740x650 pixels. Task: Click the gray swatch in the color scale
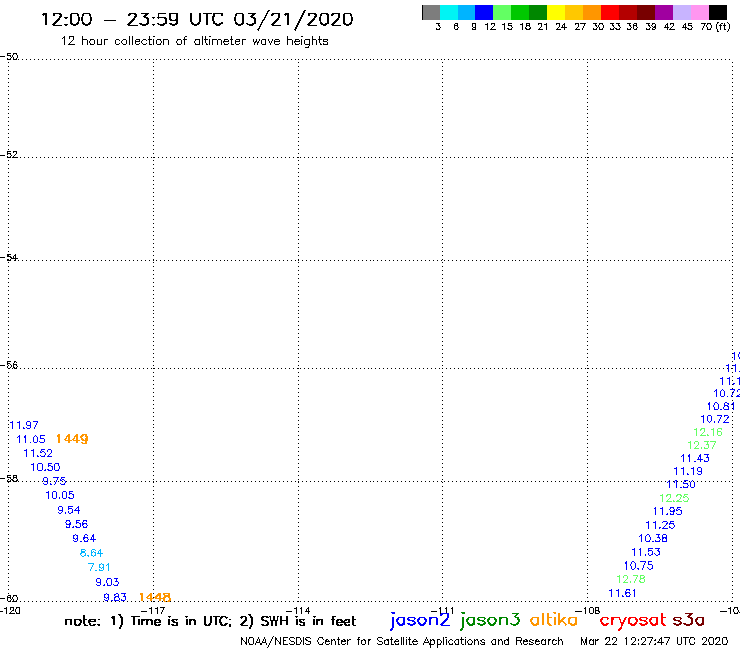[431, 12]
